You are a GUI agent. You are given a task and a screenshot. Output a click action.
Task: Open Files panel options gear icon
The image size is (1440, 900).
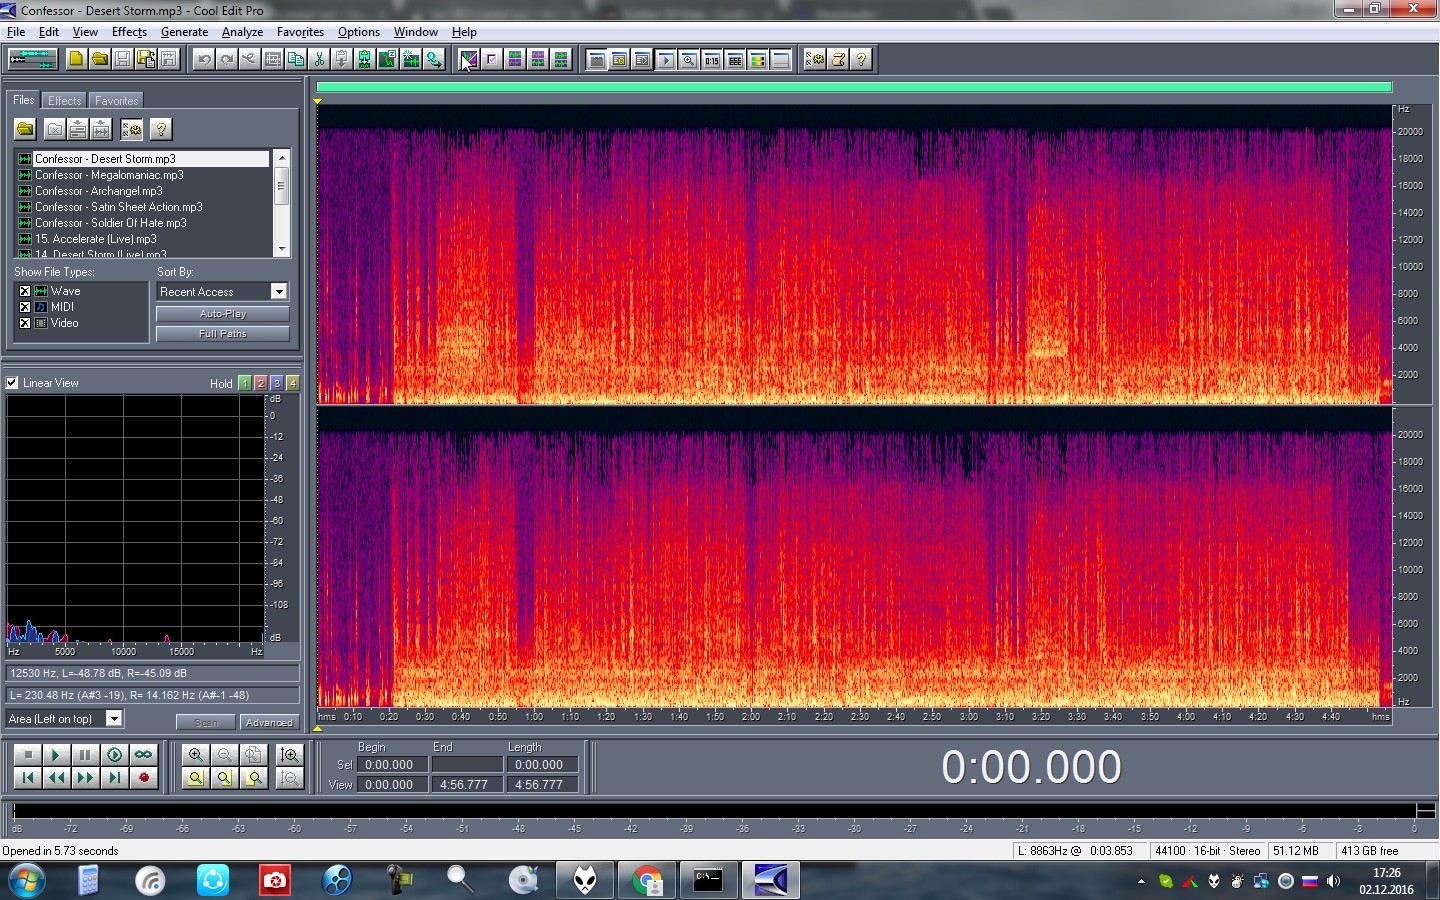[131, 129]
